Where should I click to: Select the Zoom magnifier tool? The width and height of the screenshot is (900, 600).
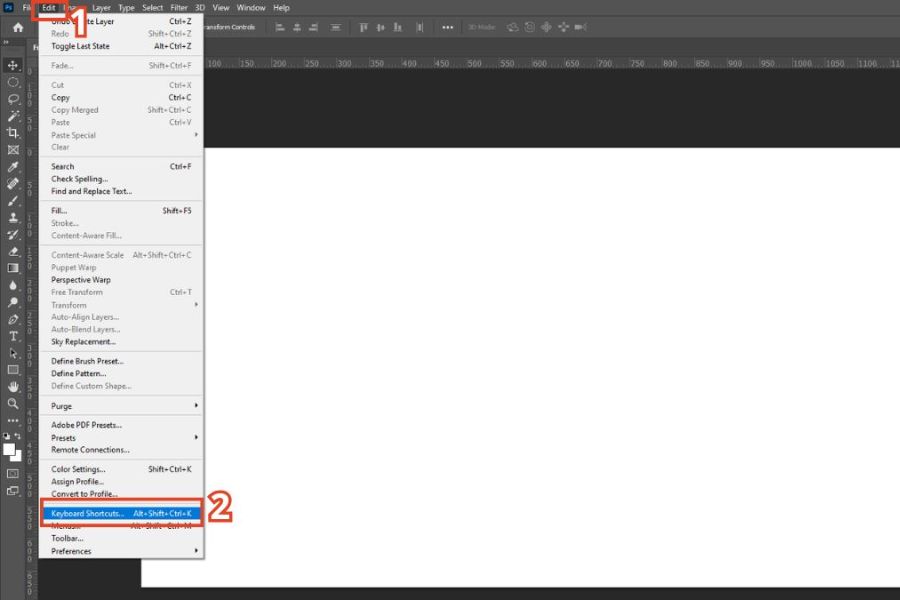13,404
